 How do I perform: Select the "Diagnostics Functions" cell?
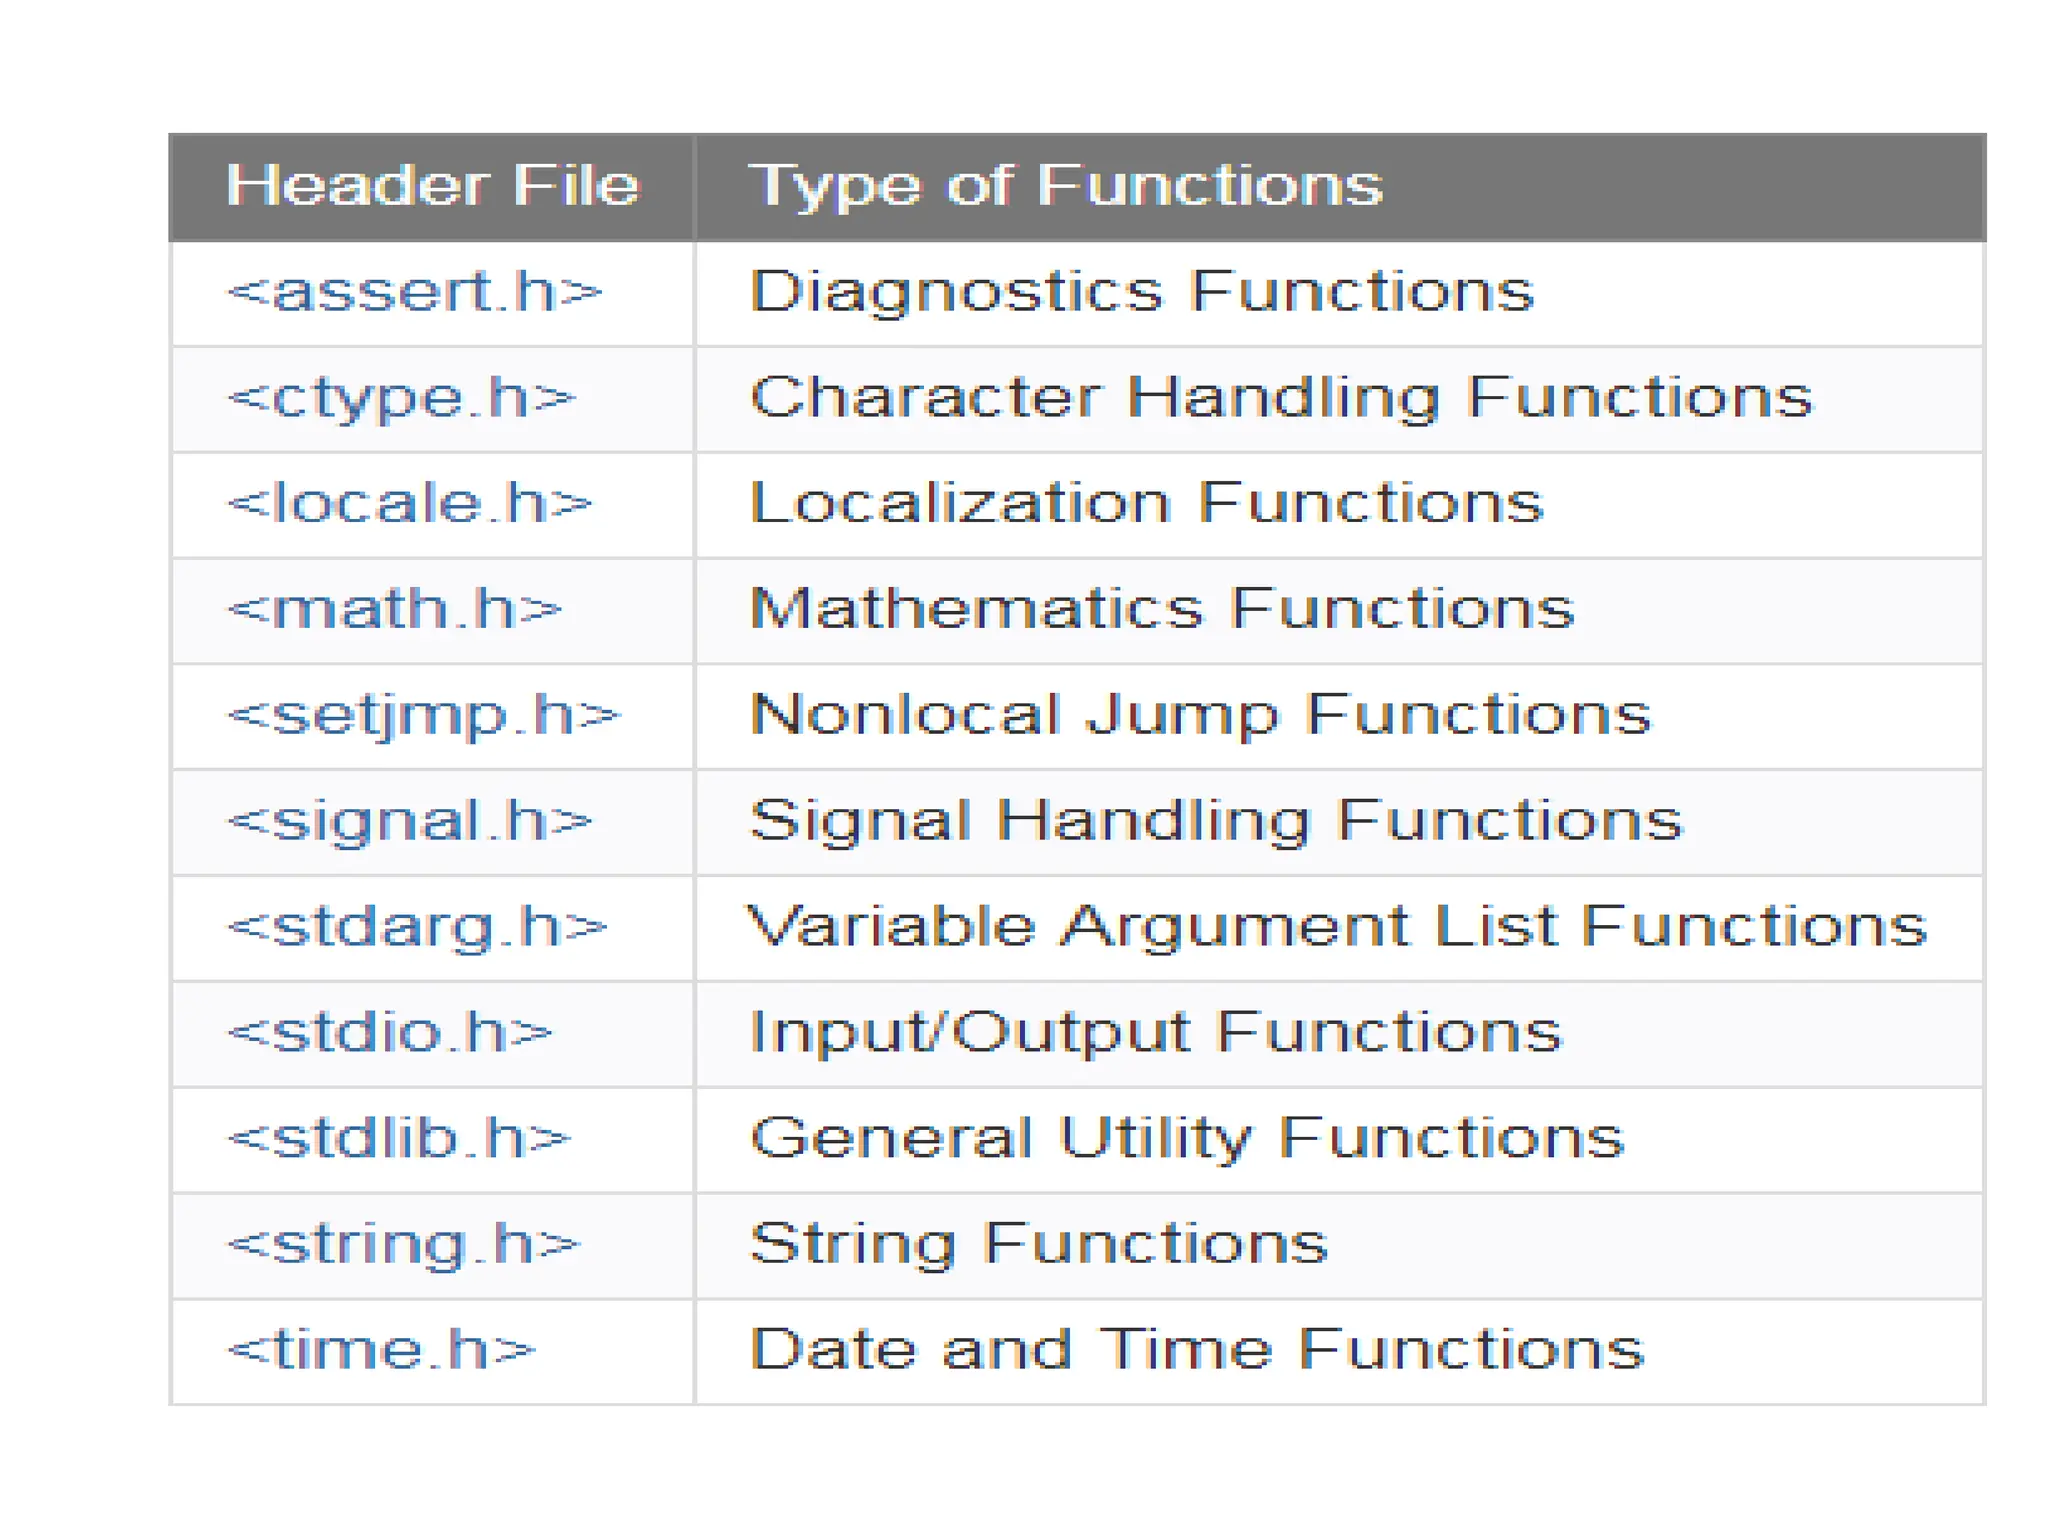click(x=1141, y=293)
